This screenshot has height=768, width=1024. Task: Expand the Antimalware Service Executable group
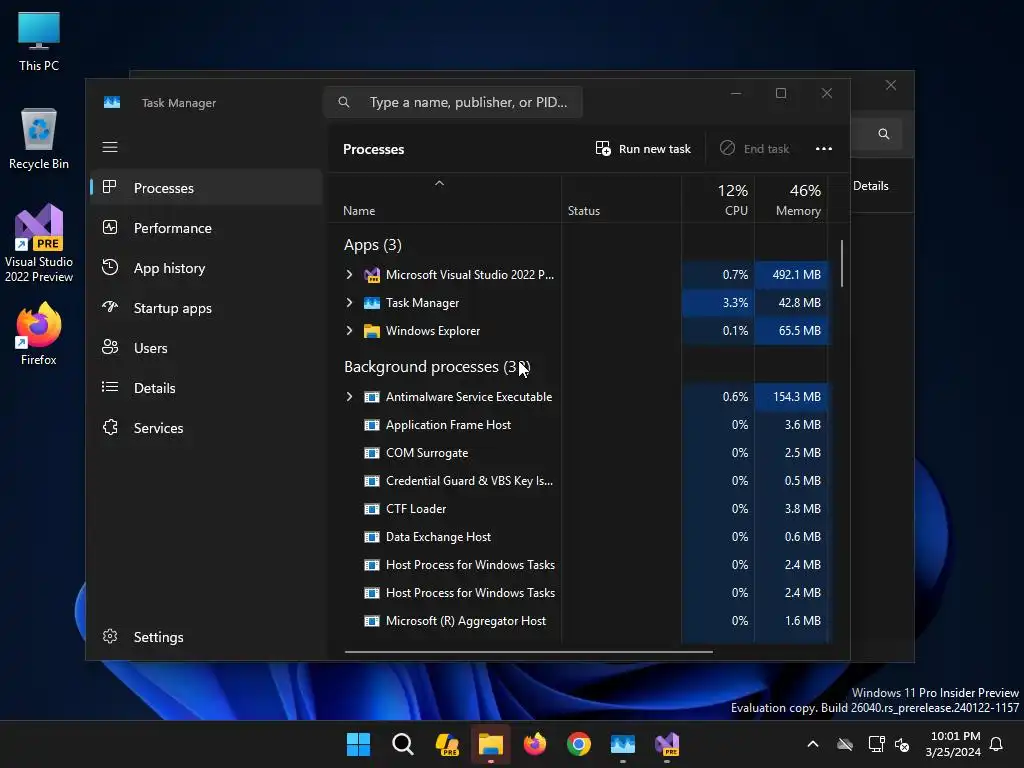pos(349,396)
